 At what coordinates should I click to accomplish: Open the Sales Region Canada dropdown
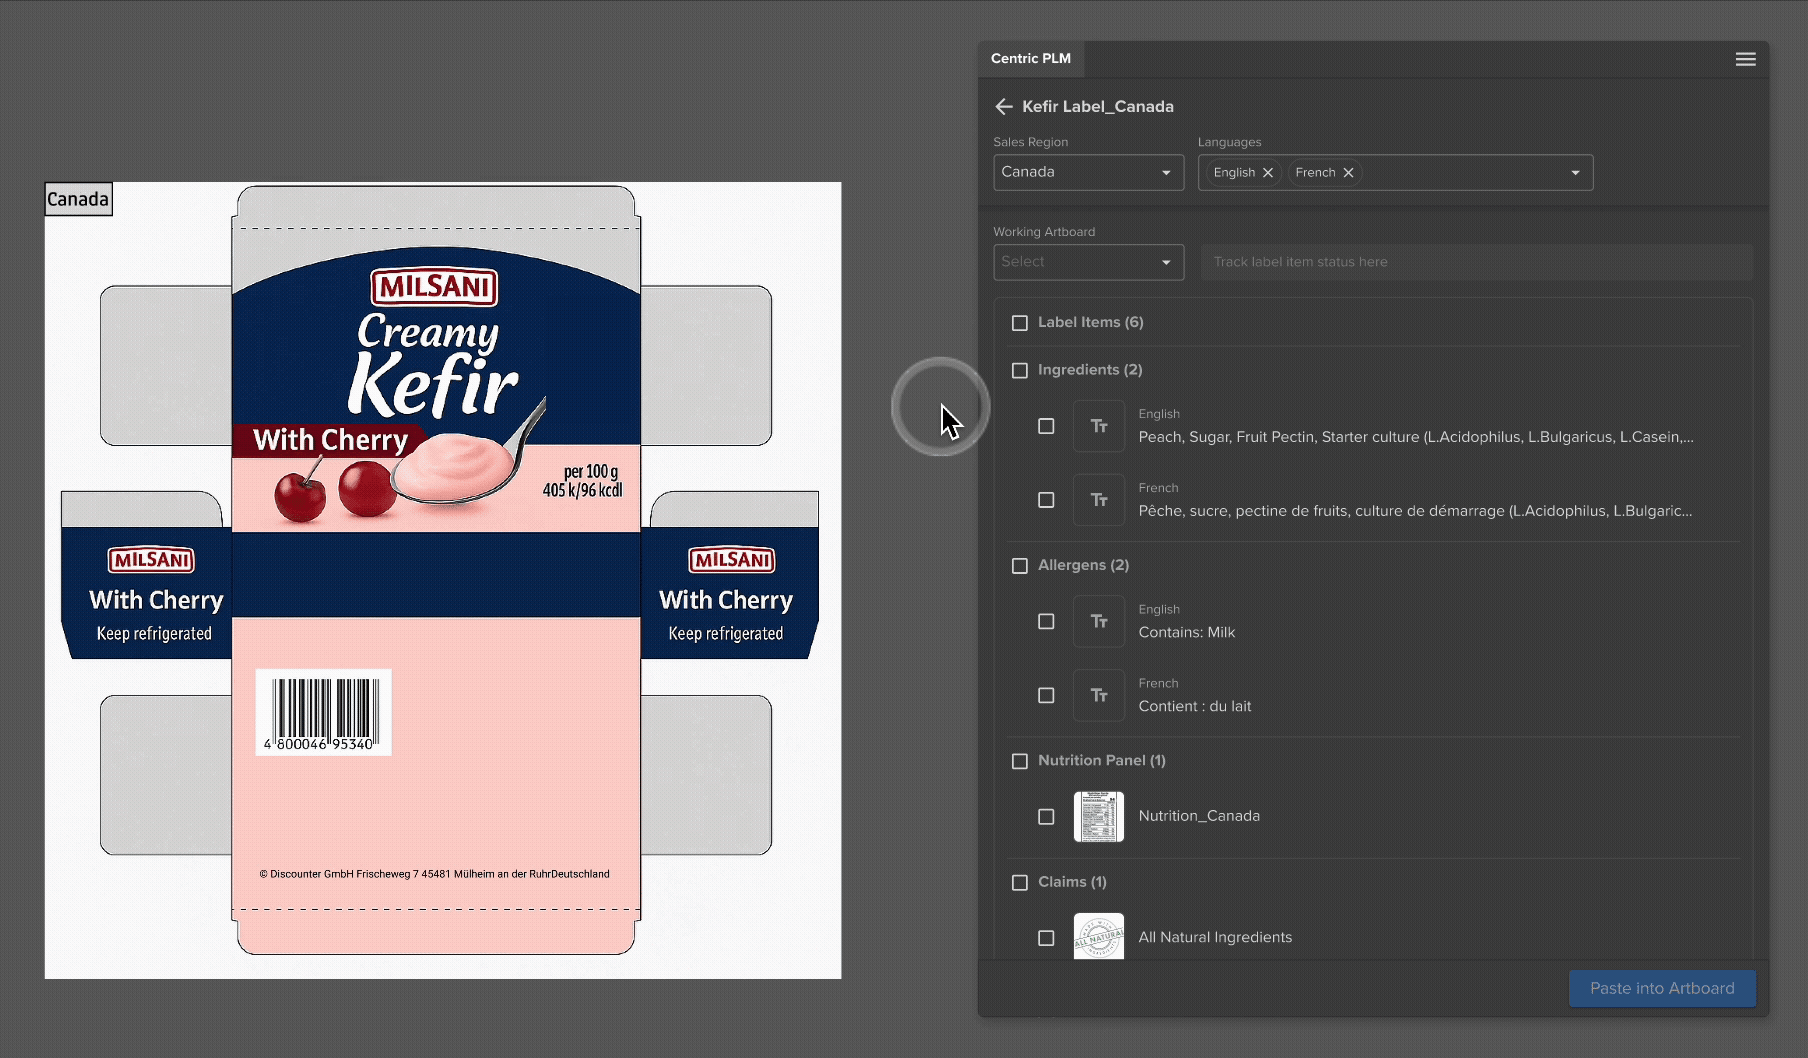pyautogui.click(x=1088, y=172)
